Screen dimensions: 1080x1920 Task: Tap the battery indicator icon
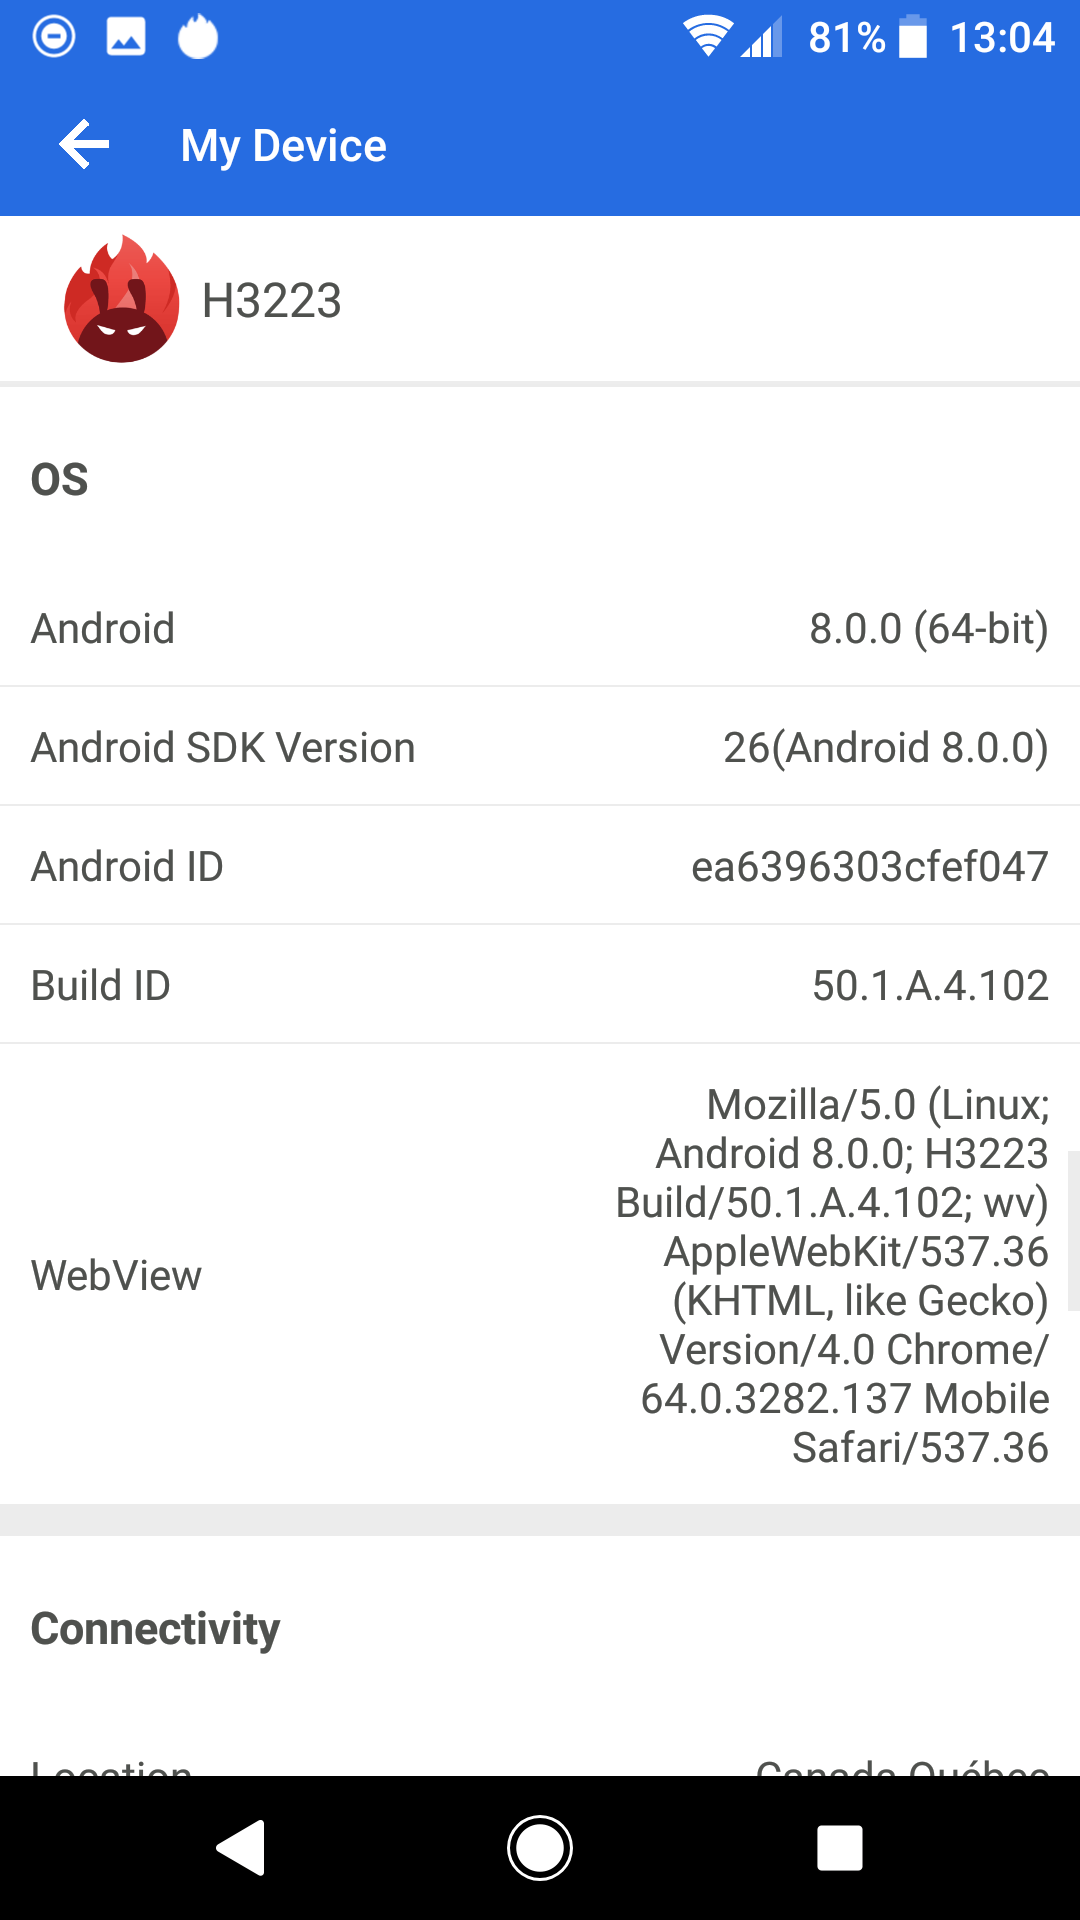912,38
